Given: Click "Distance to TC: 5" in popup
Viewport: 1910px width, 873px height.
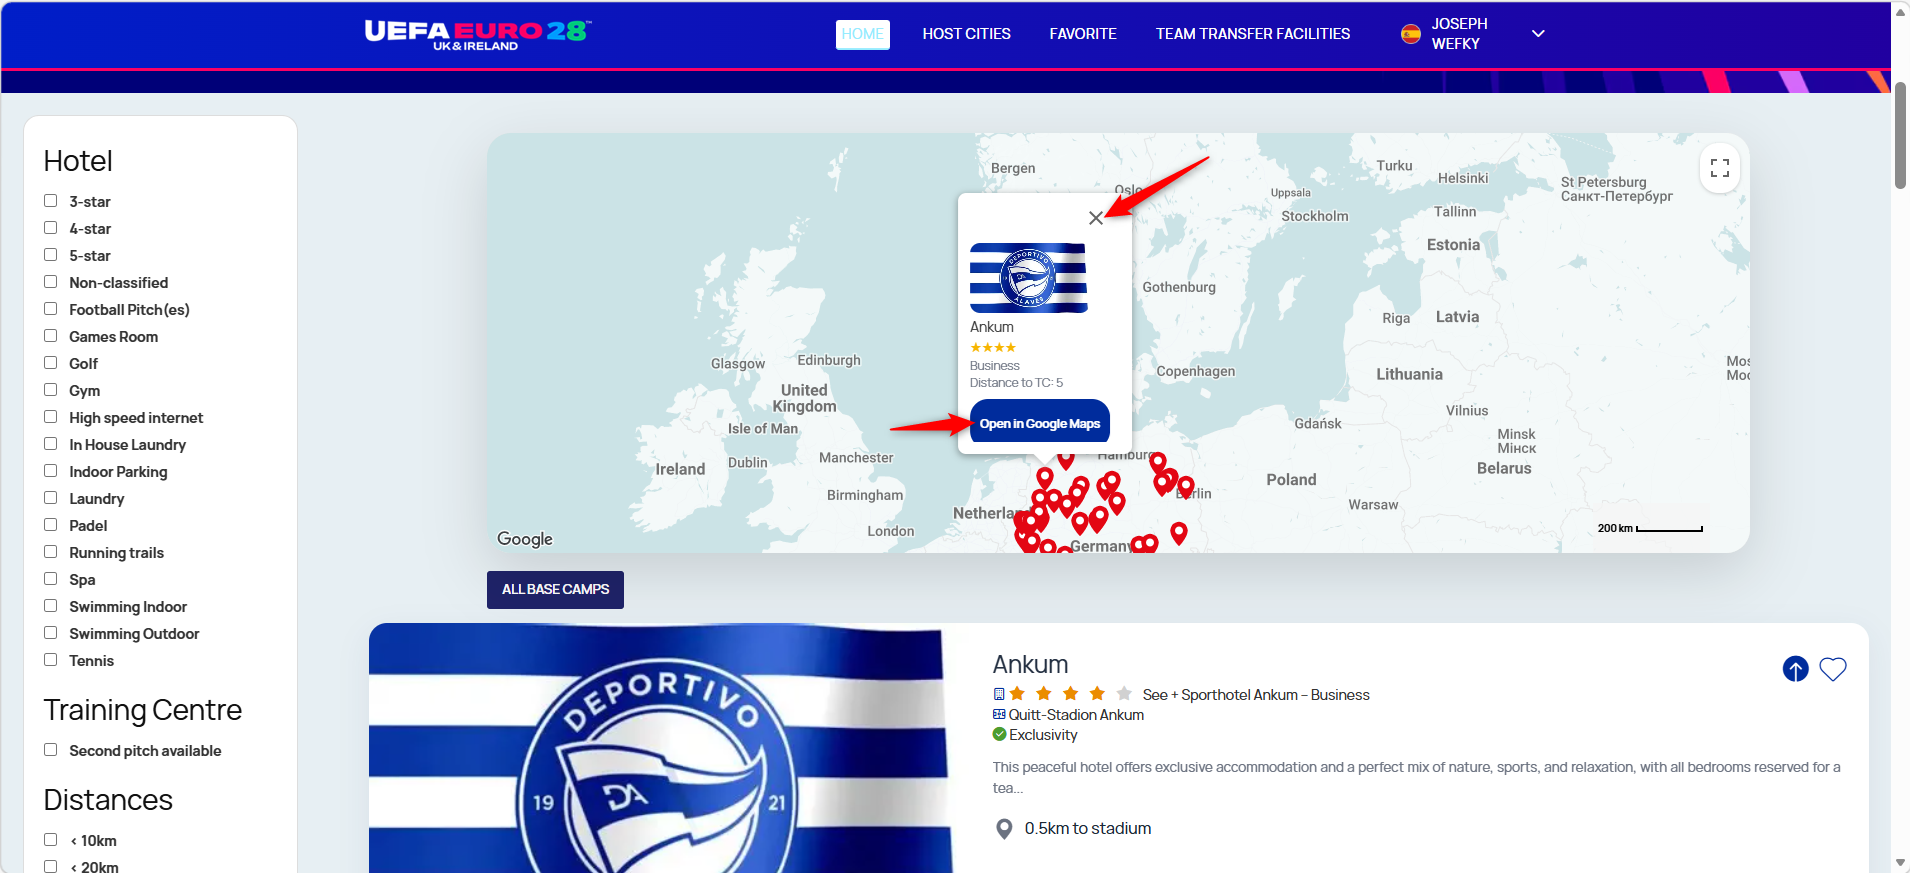Looking at the screenshot, I should pos(1016,383).
